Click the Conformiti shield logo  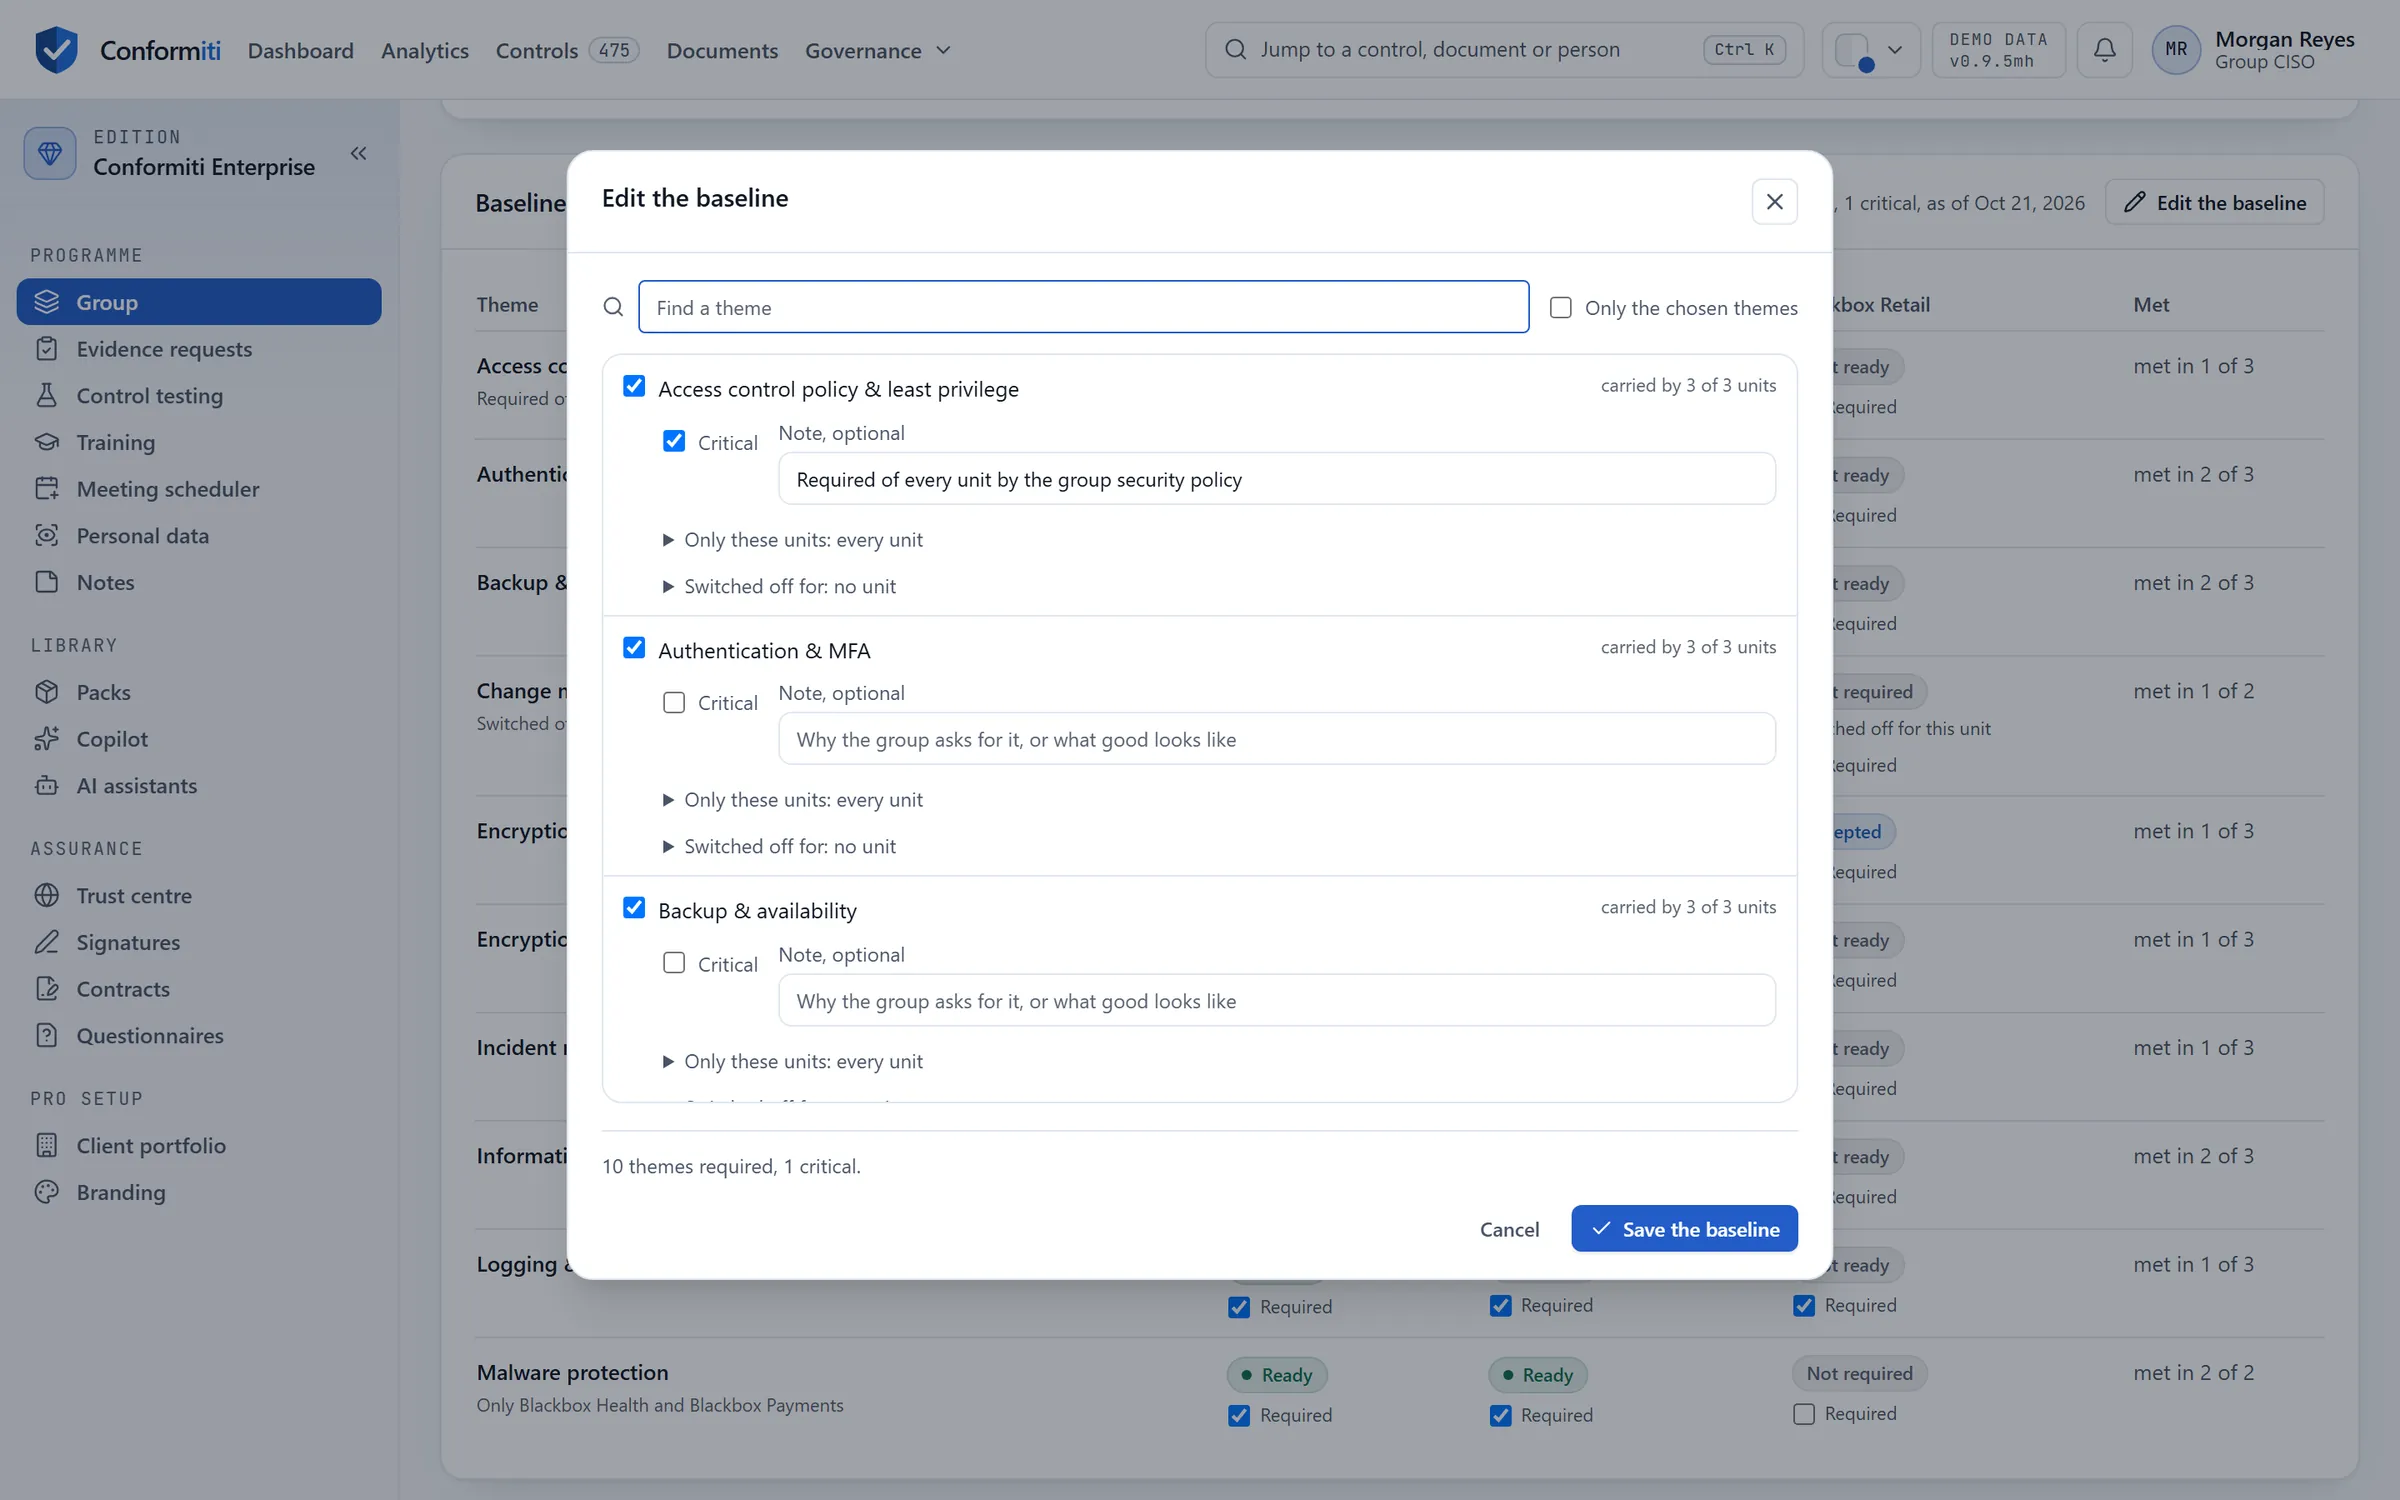56,49
